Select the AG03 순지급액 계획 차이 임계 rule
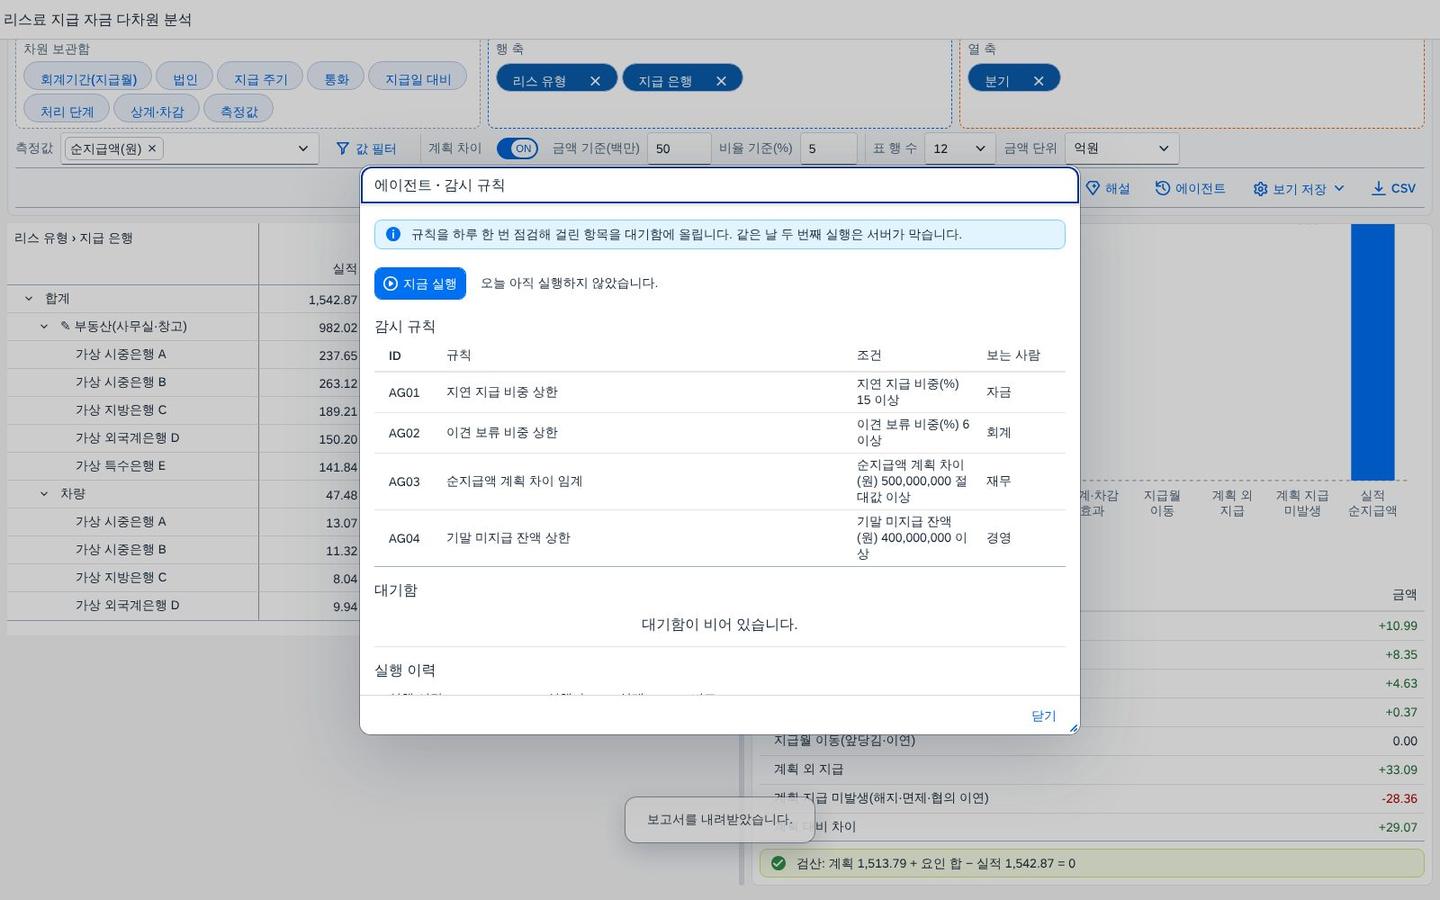1440x900 pixels. coord(720,481)
